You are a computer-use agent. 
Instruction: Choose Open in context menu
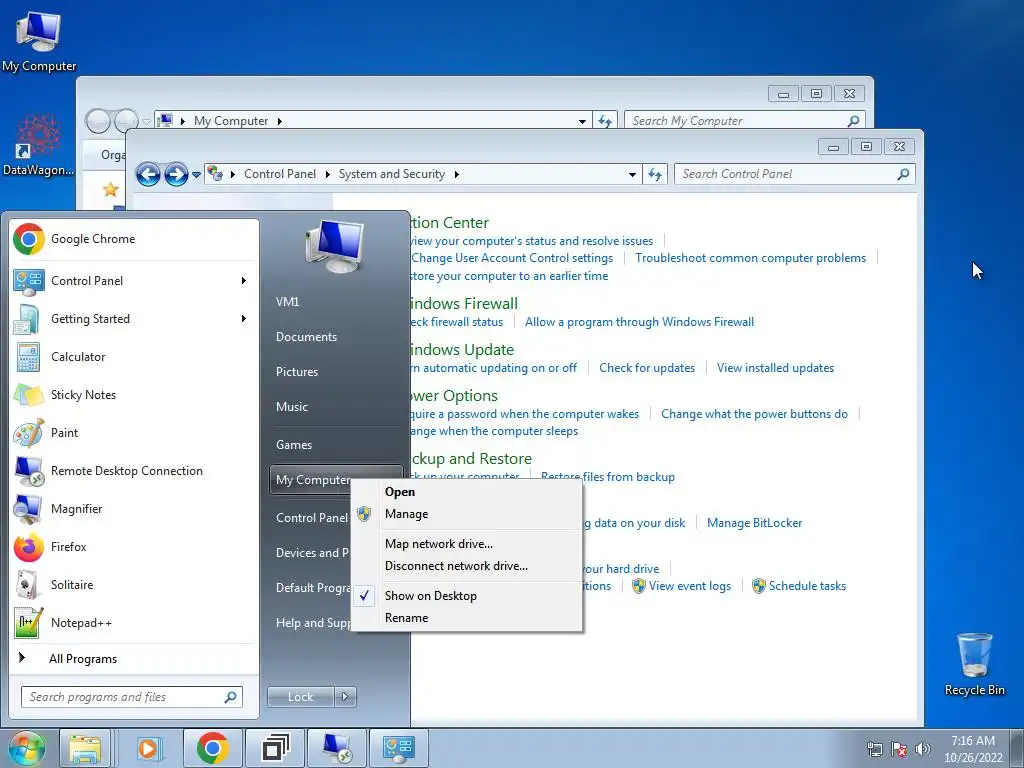pos(466,492)
